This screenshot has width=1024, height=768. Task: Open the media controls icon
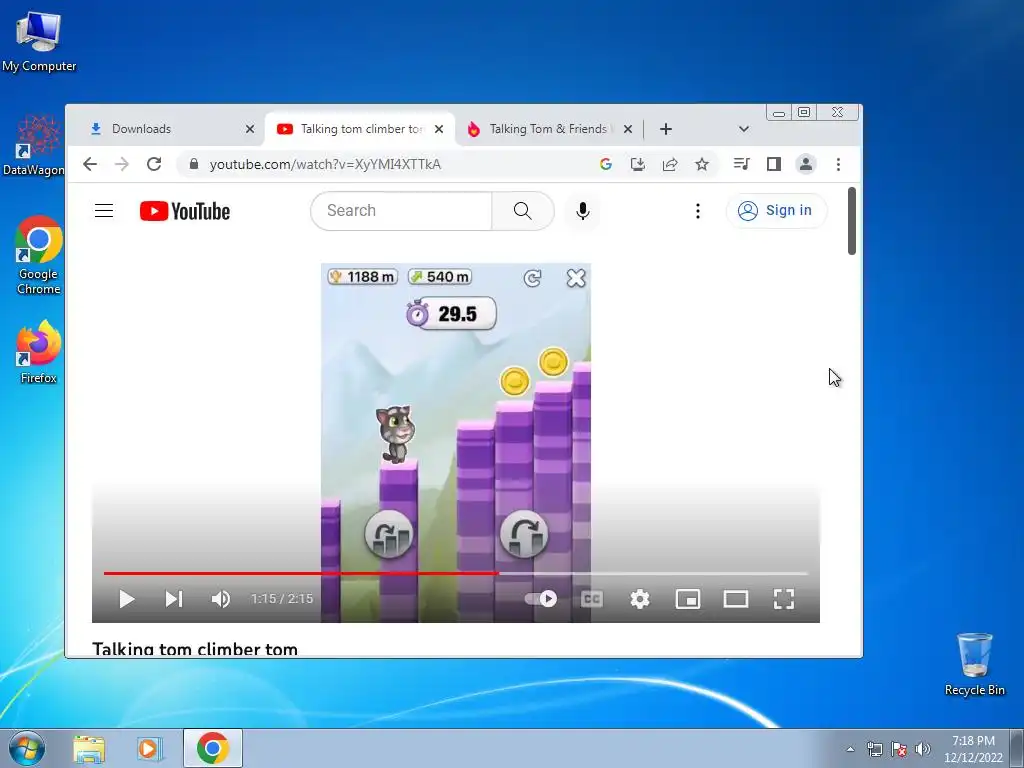pyautogui.click(x=741, y=164)
